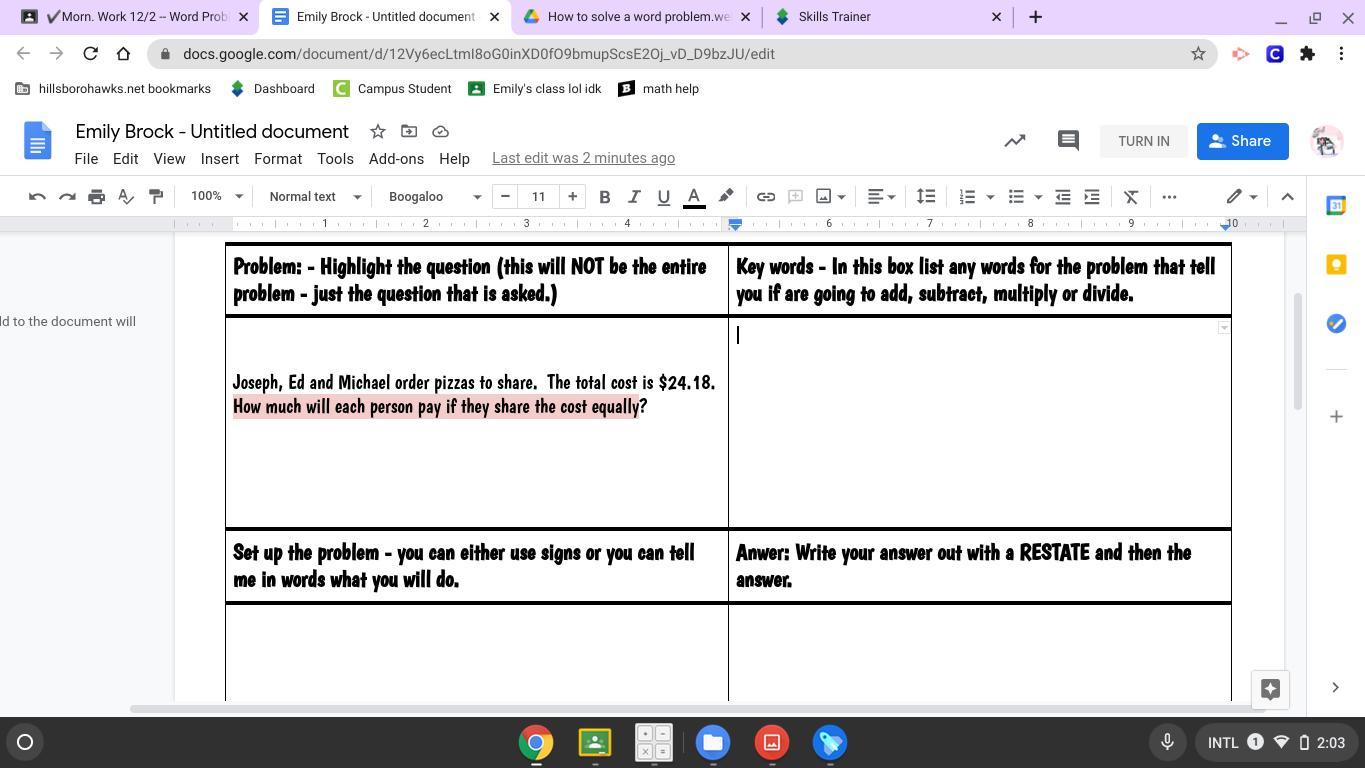Open the 'Last edit was 2 minutes ago' link
The height and width of the screenshot is (768, 1365).
583,158
